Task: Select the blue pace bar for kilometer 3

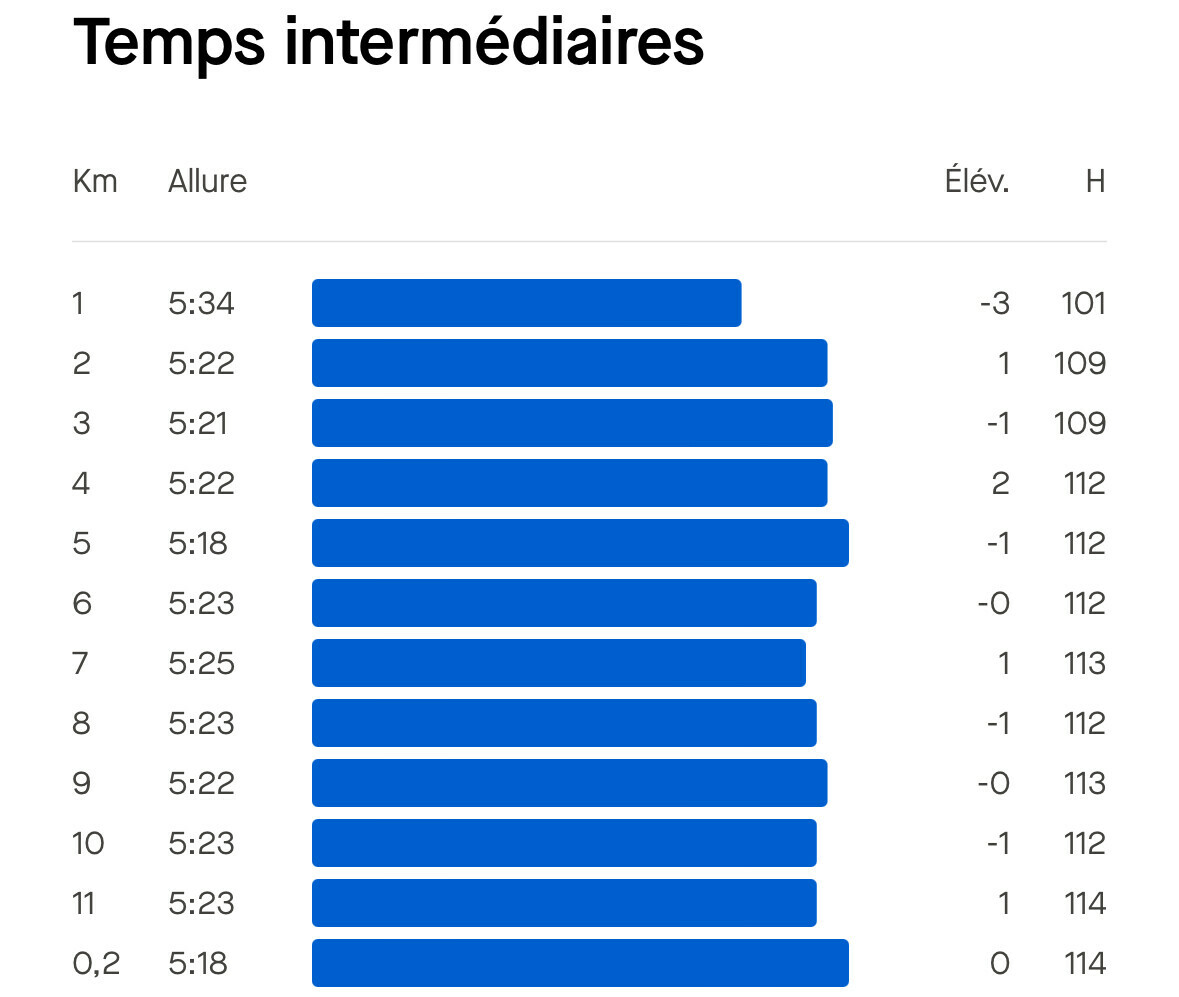Action: tap(572, 423)
